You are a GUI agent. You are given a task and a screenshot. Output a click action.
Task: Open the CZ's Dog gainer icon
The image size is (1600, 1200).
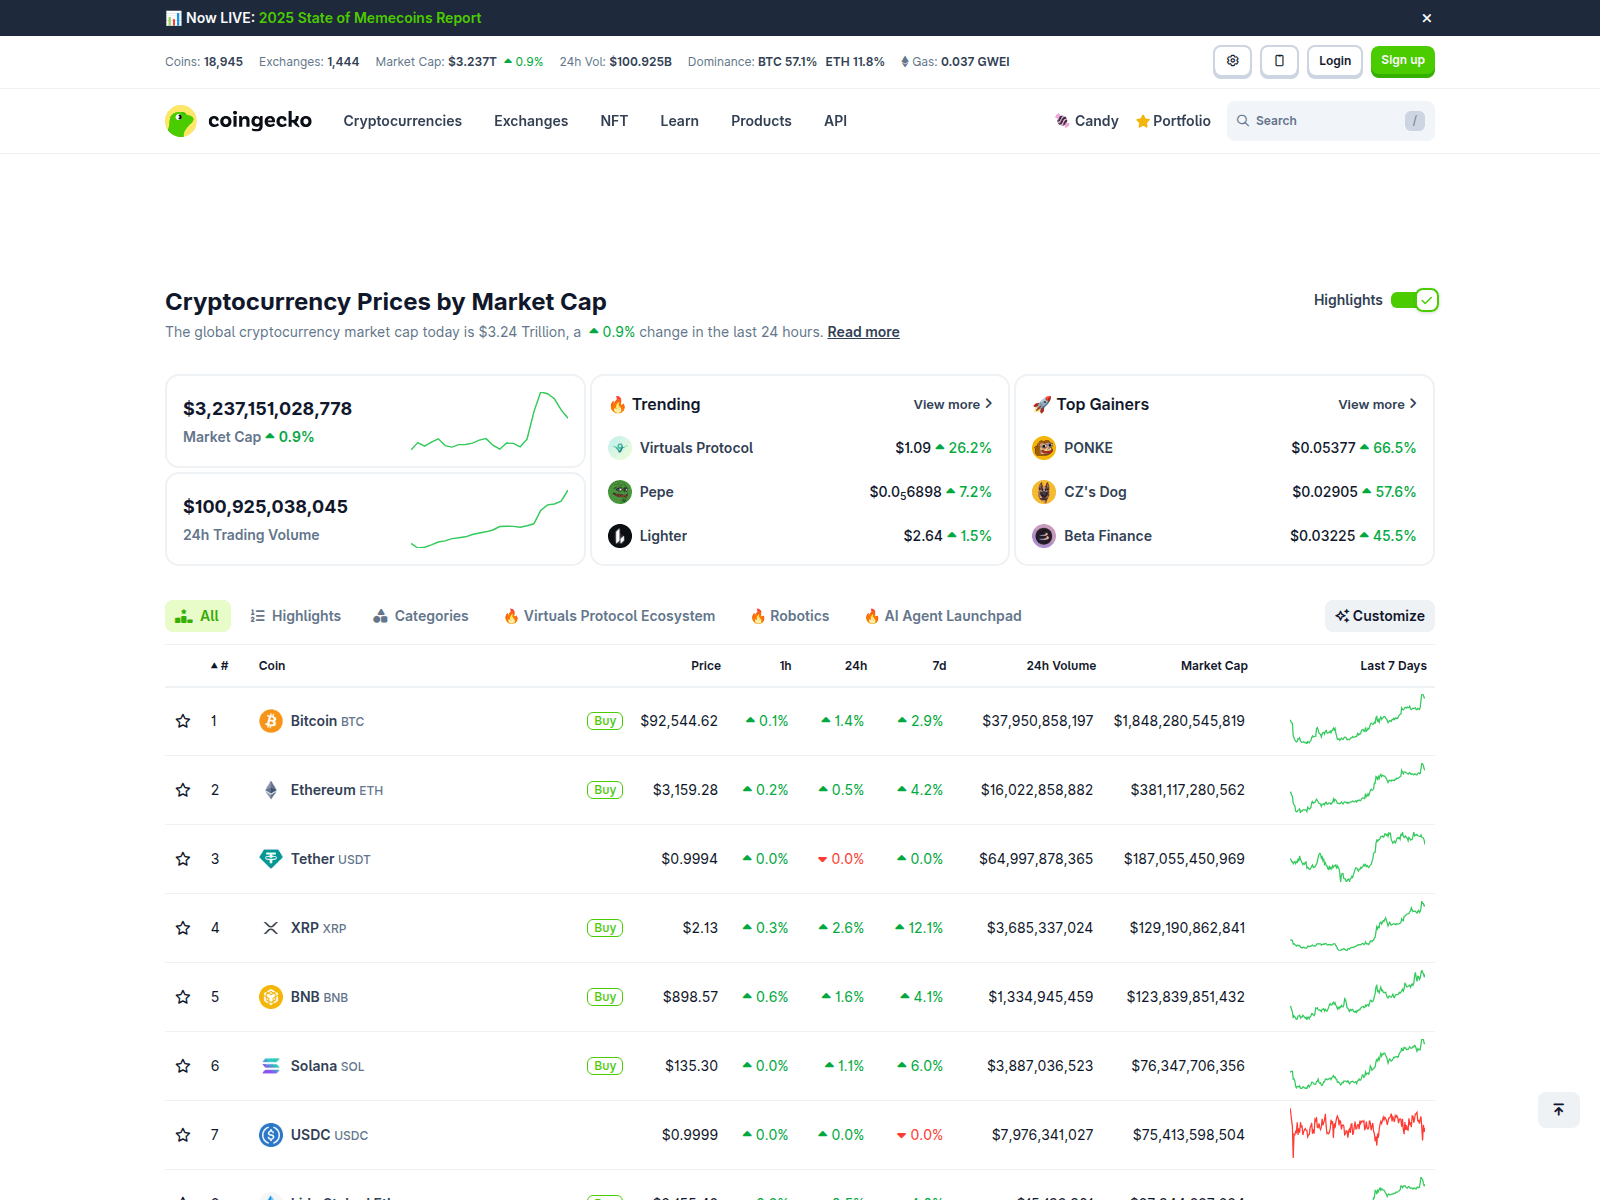point(1044,492)
